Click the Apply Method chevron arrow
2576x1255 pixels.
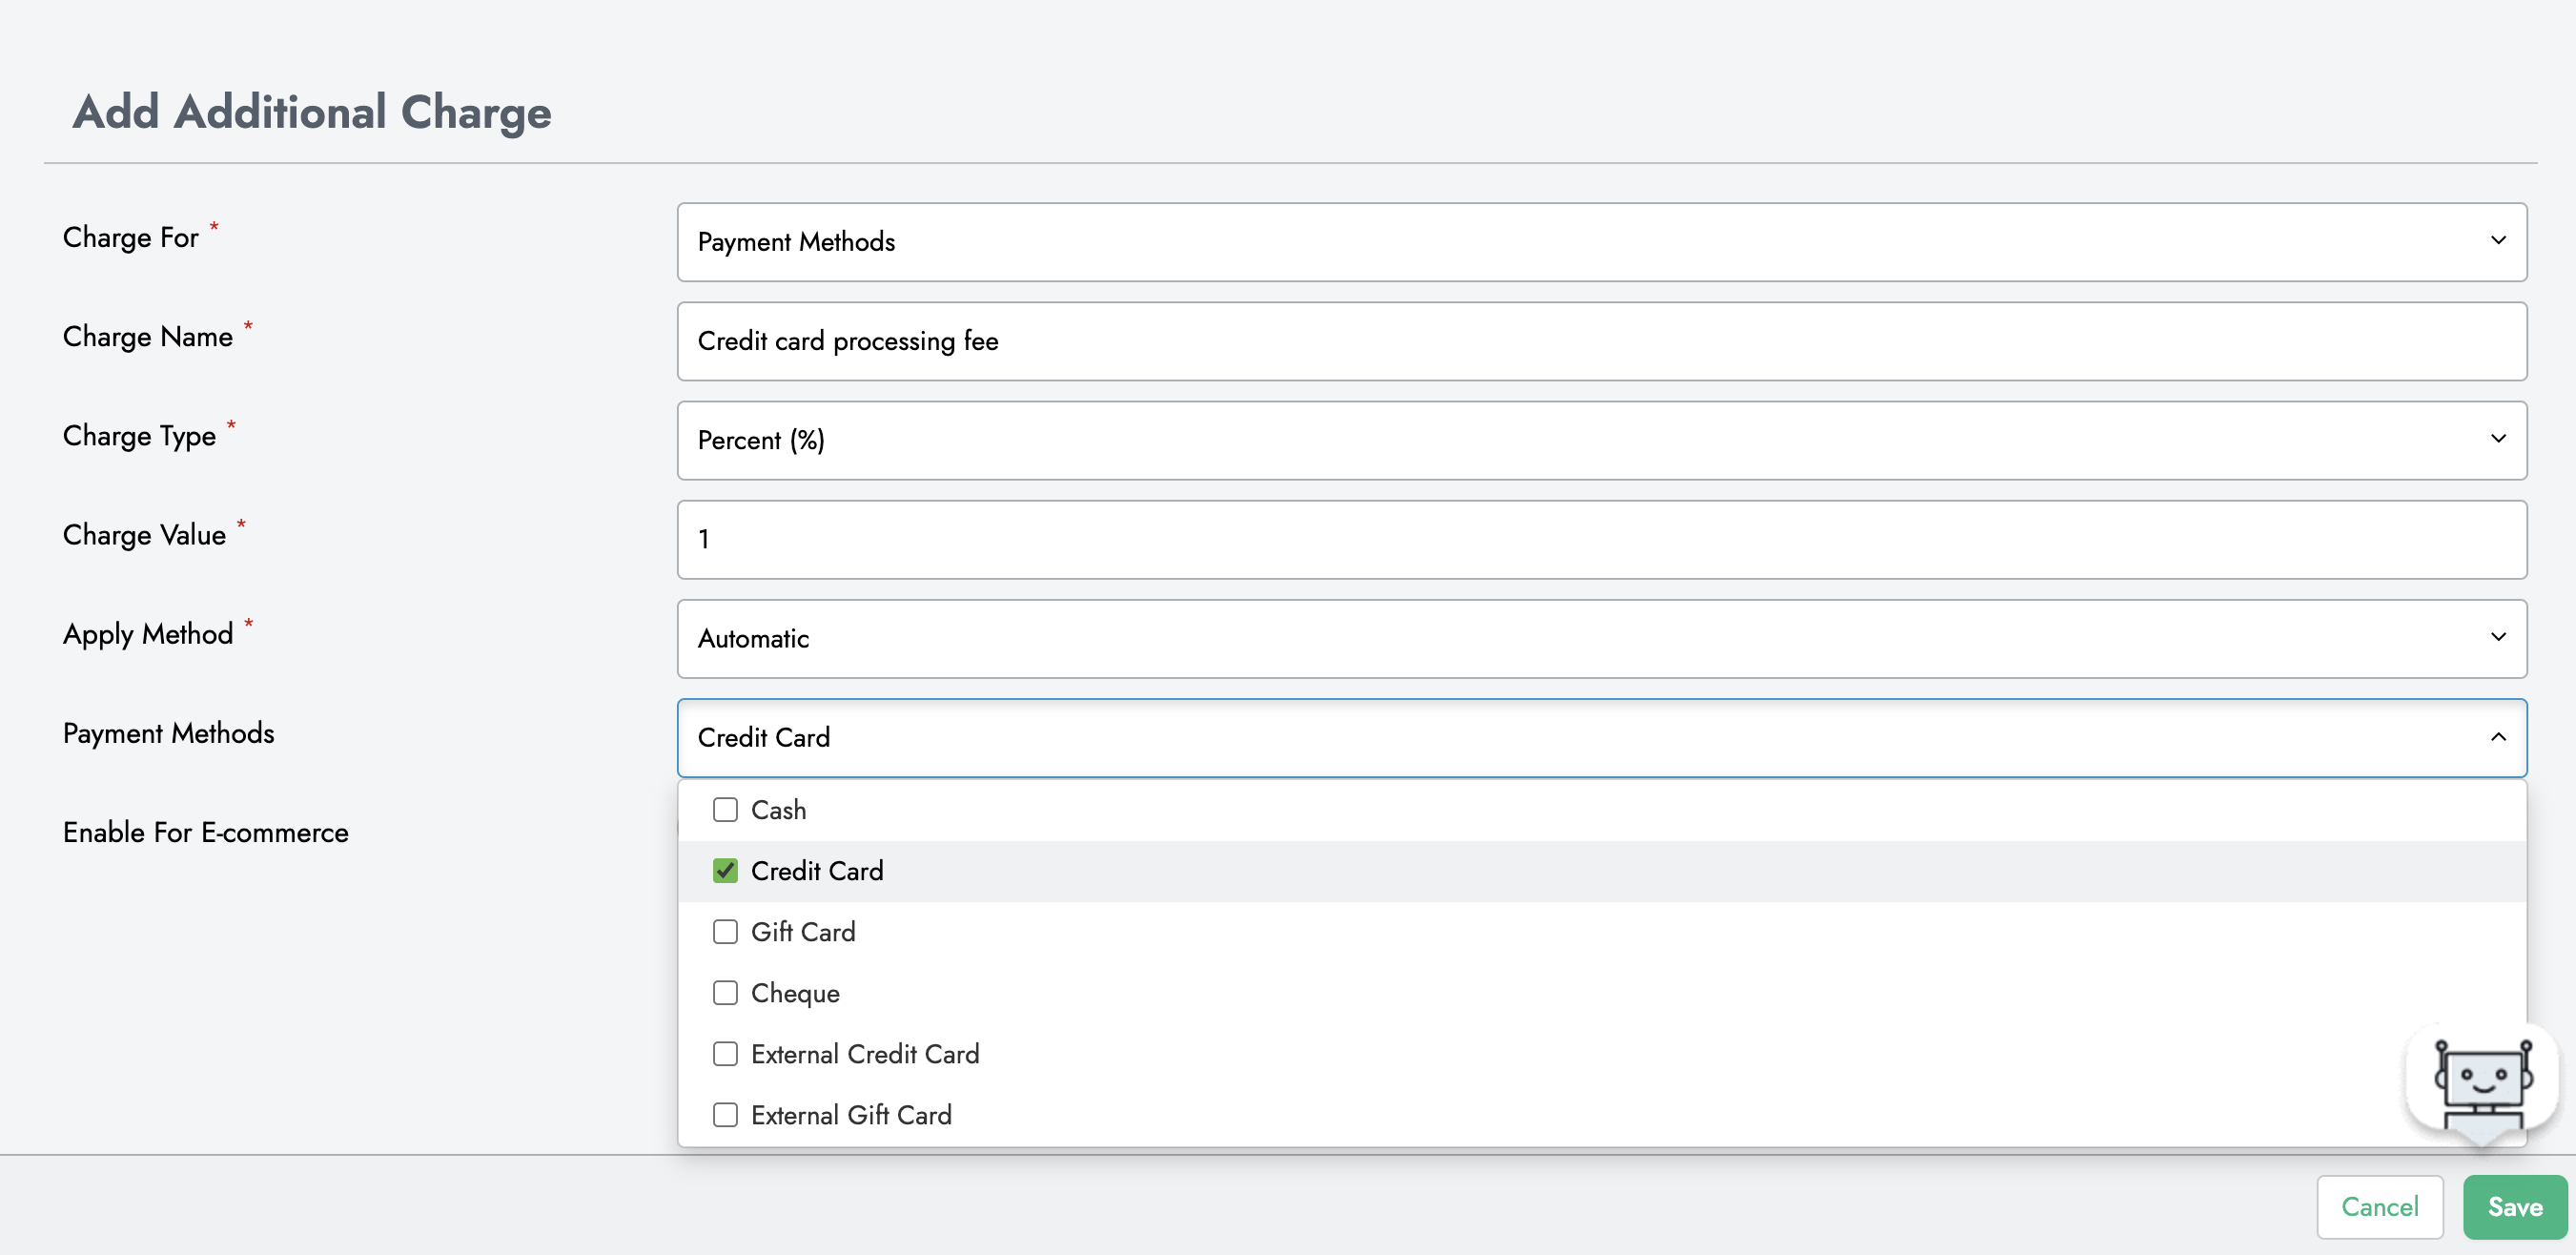click(x=2497, y=638)
